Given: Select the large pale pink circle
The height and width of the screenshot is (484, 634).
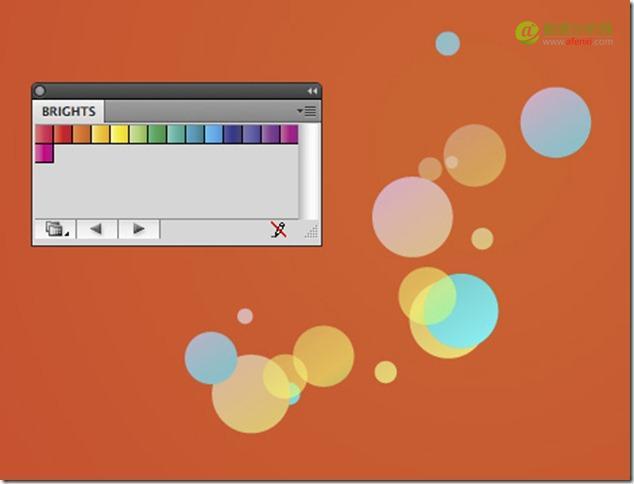Looking at the screenshot, I should point(412,217).
